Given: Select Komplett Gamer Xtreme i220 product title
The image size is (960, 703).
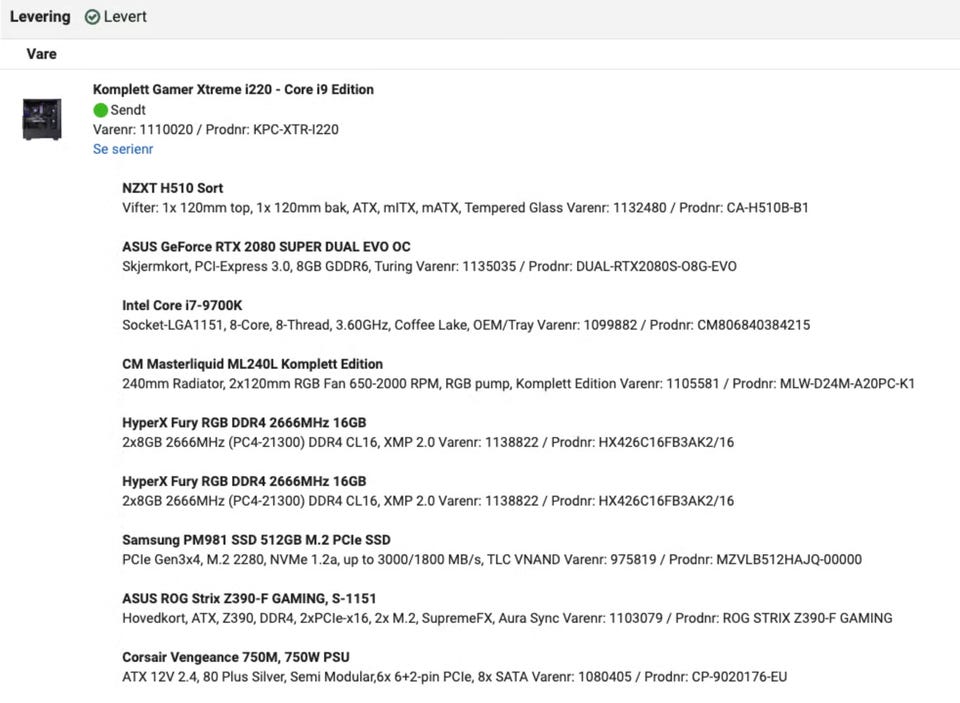Looking at the screenshot, I should pos(233,89).
